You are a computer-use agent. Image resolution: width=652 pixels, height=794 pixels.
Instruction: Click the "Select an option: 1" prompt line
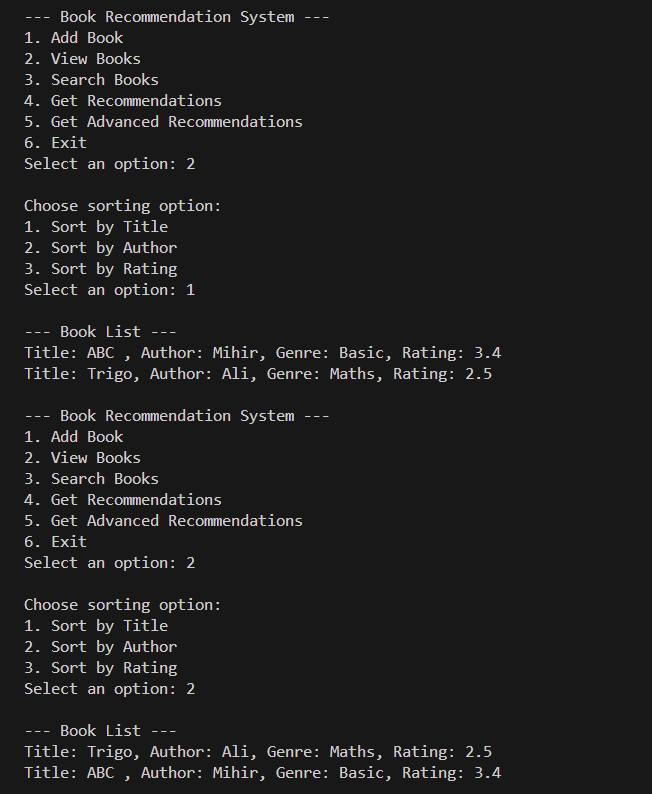[109, 290]
